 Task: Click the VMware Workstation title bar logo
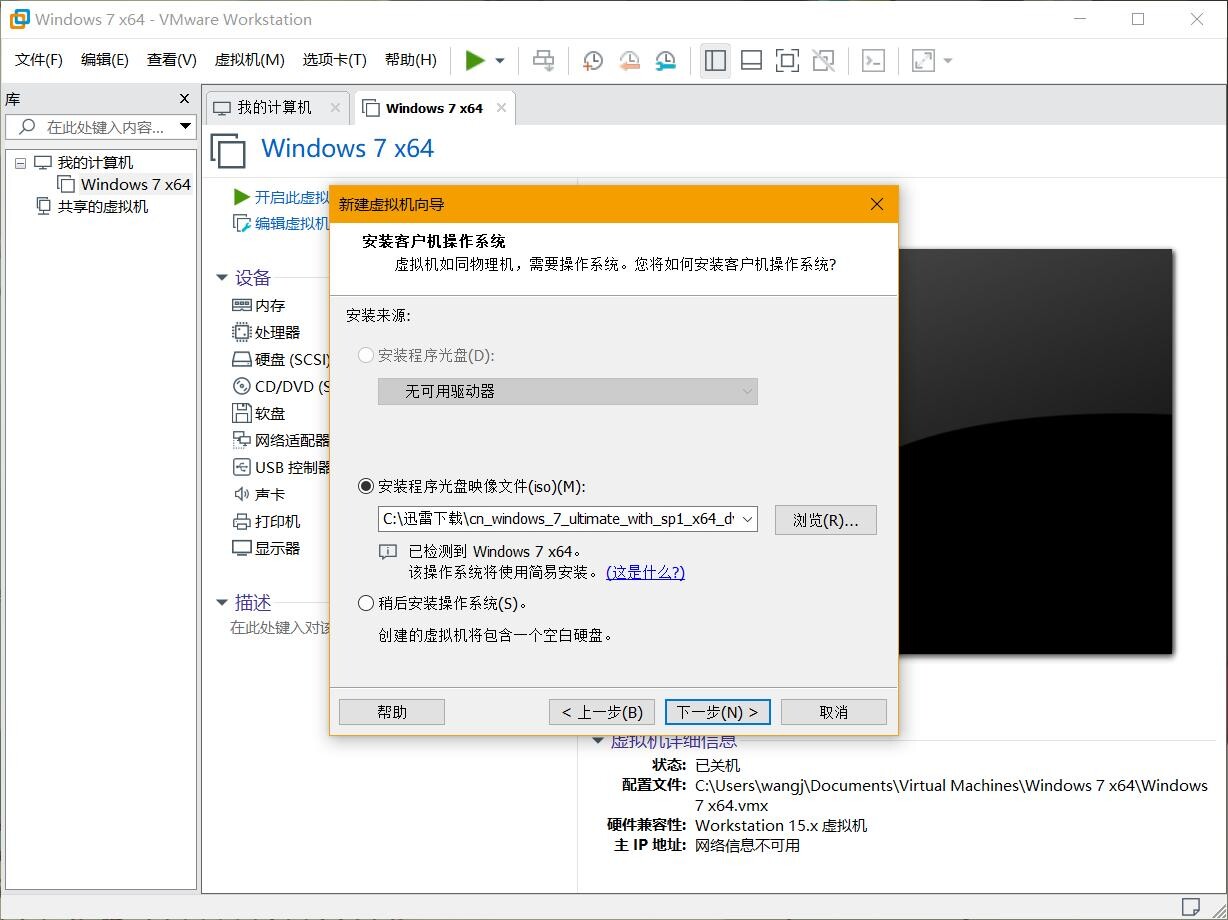pyautogui.click(x=19, y=19)
